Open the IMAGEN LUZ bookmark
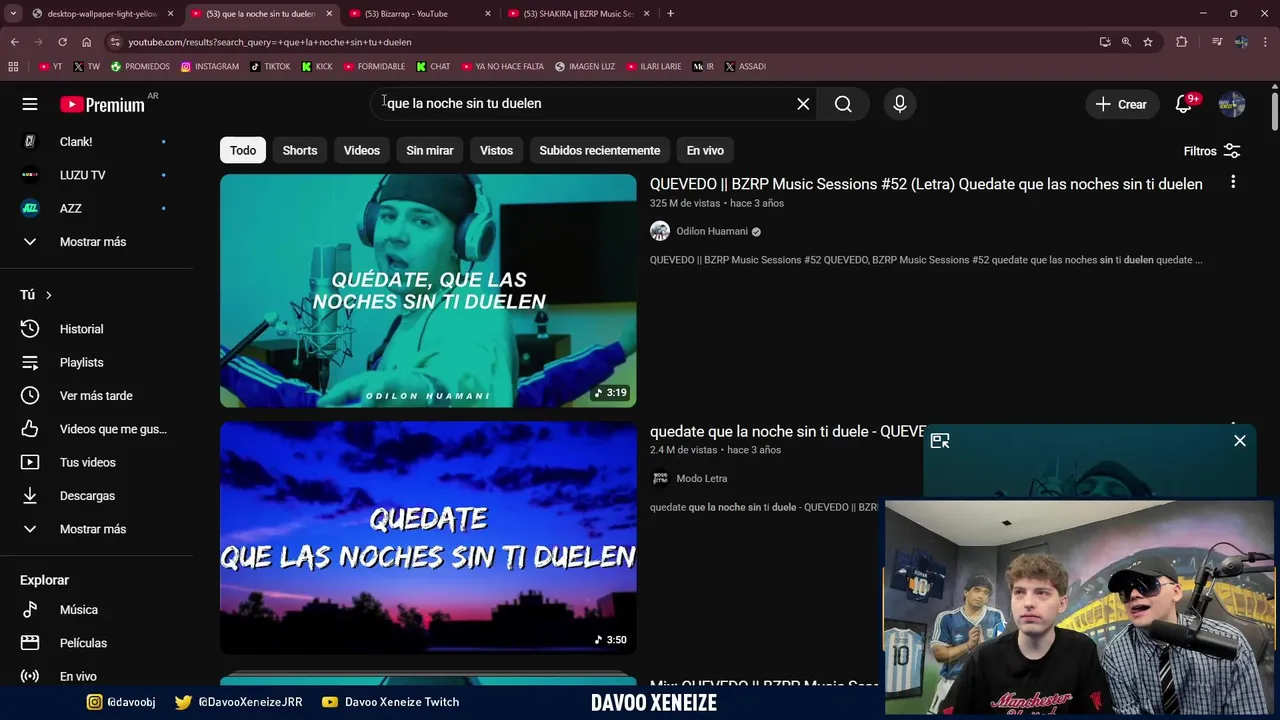Screen dimensions: 1280x720 tap(585, 67)
